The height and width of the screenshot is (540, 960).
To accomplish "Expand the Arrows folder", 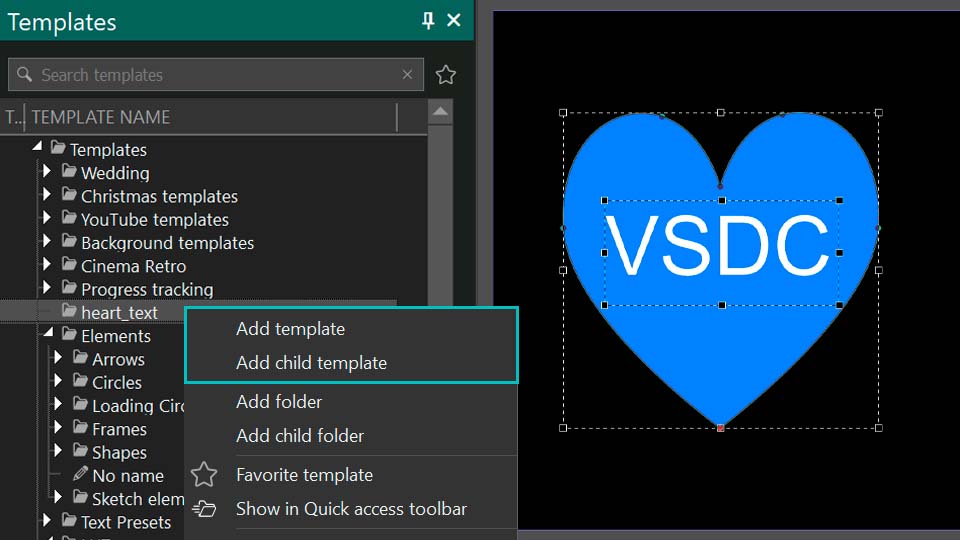I will 58,358.
